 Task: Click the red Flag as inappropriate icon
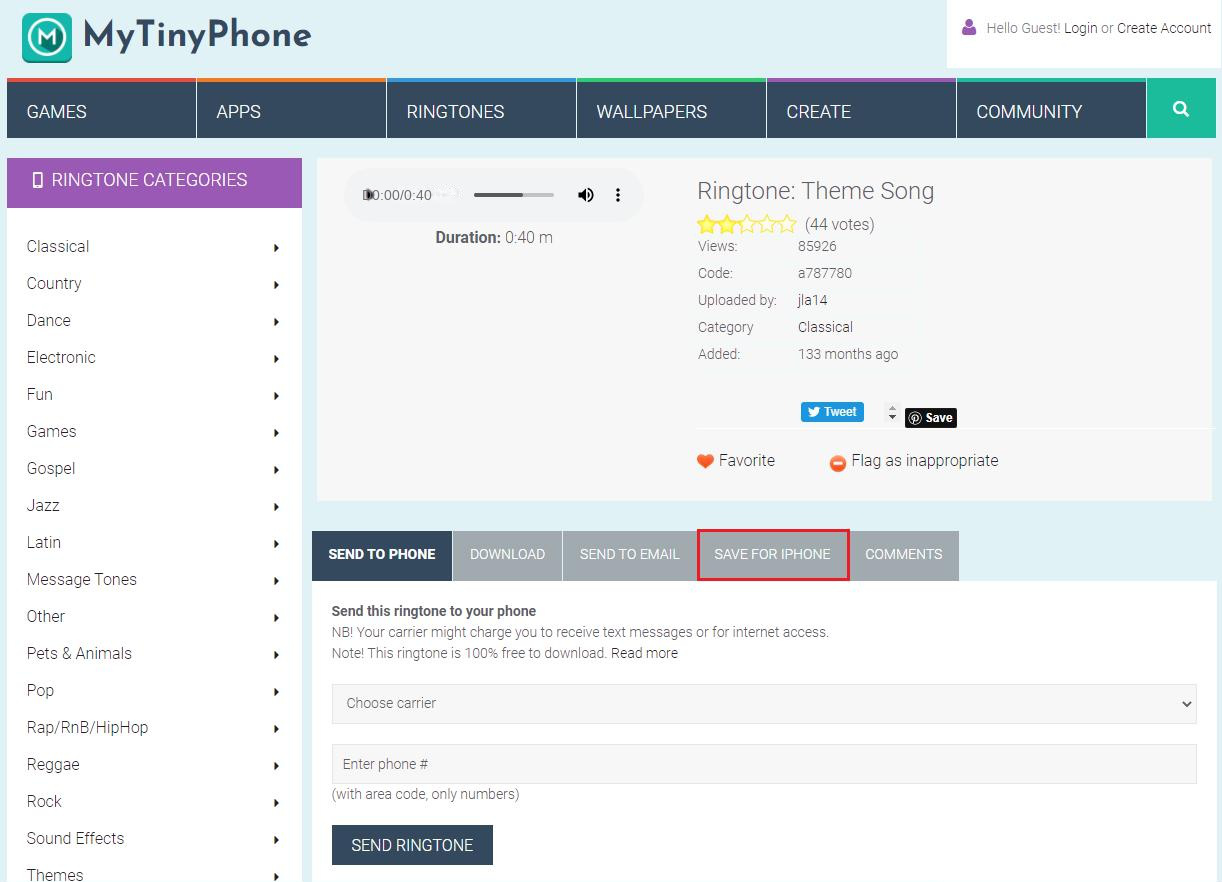[x=838, y=463]
